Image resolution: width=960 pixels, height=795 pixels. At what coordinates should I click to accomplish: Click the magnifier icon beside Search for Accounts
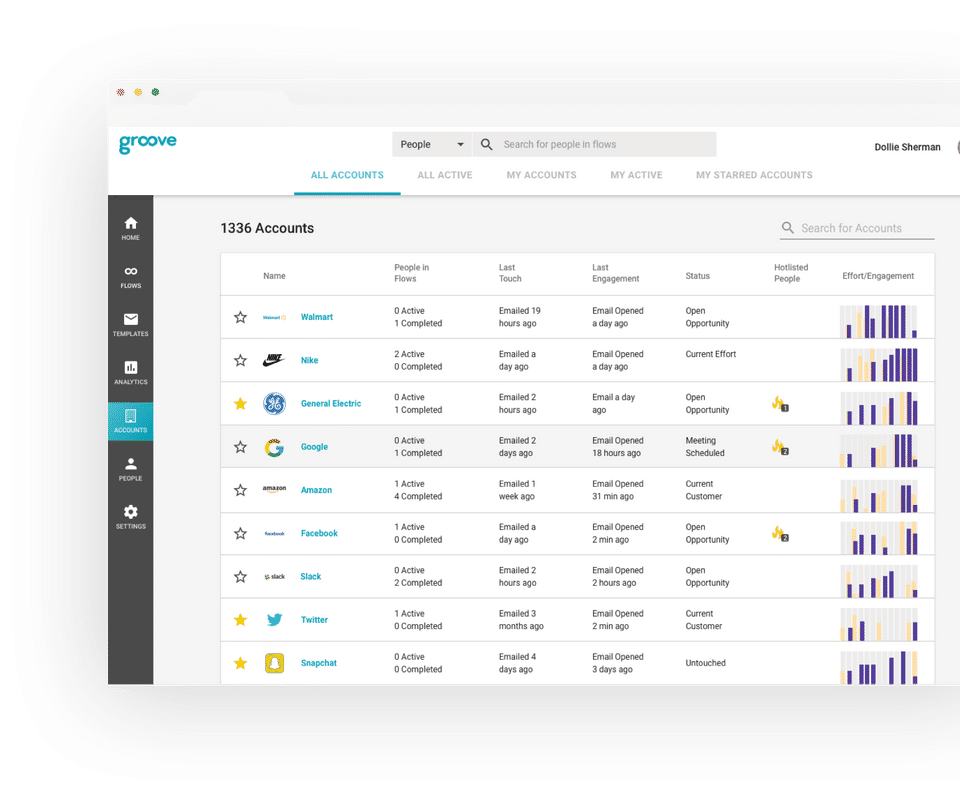787,228
